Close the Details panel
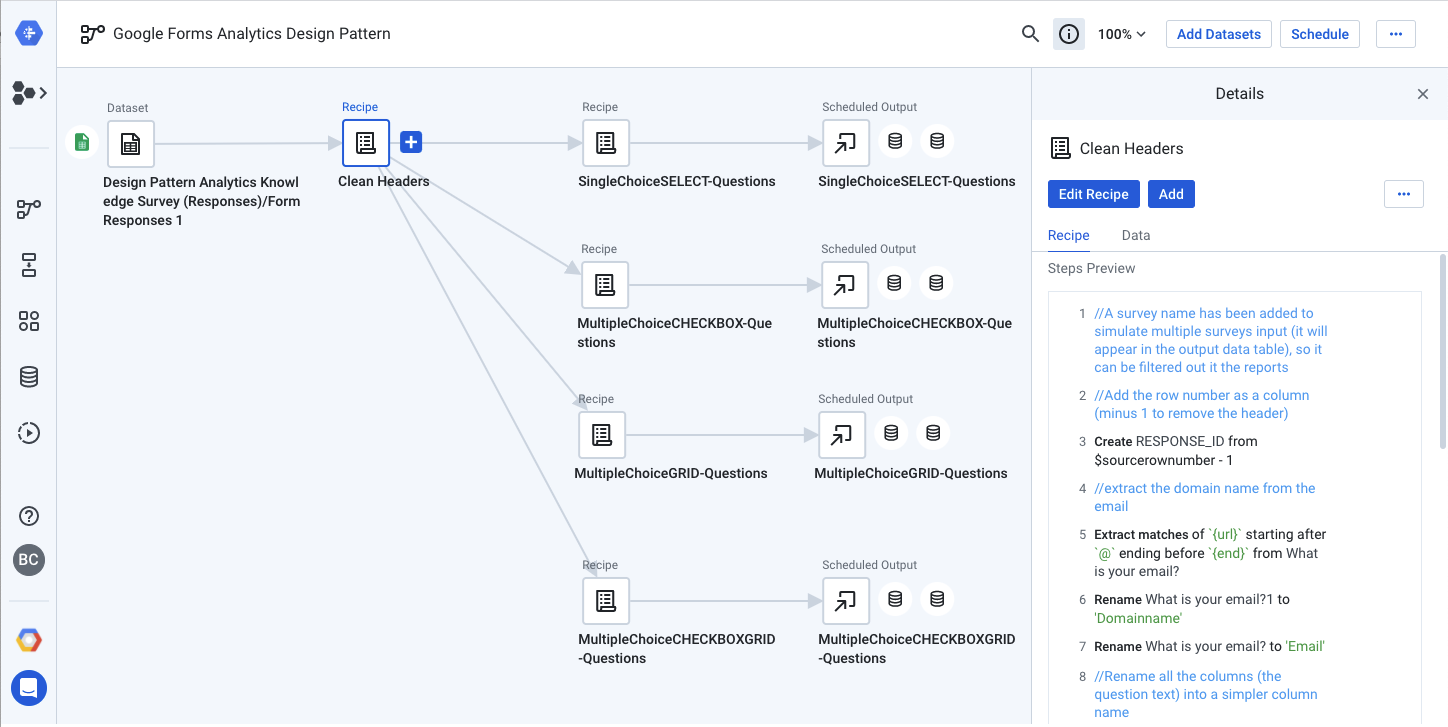The image size is (1448, 727). point(1422,94)
